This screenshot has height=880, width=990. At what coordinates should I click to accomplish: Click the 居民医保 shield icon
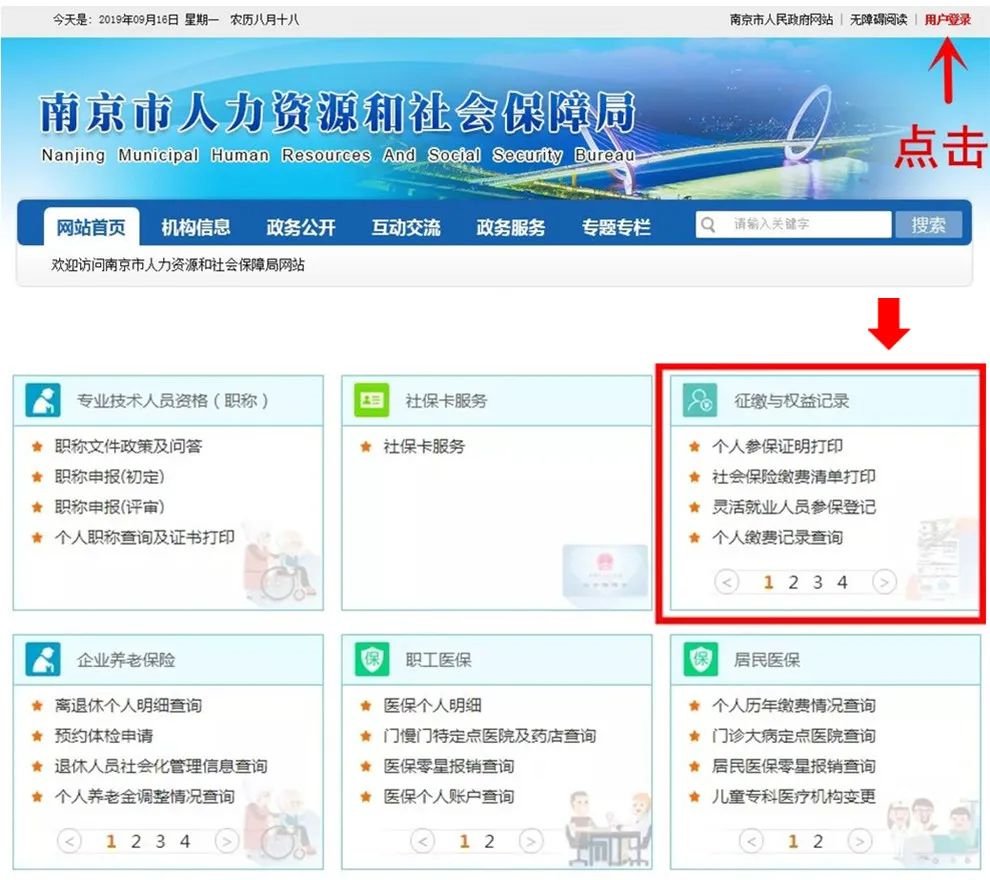[x=700, y=659]
